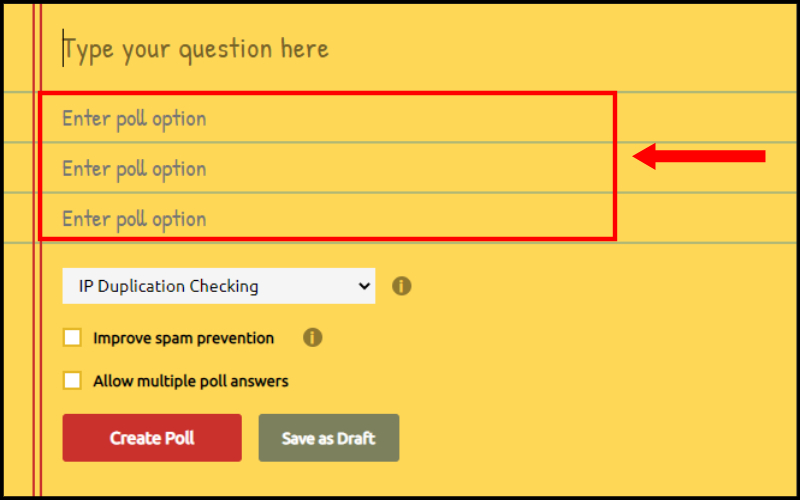Open info icon beside IP Duplication Checking
The image size is (800, 500).
402,286
